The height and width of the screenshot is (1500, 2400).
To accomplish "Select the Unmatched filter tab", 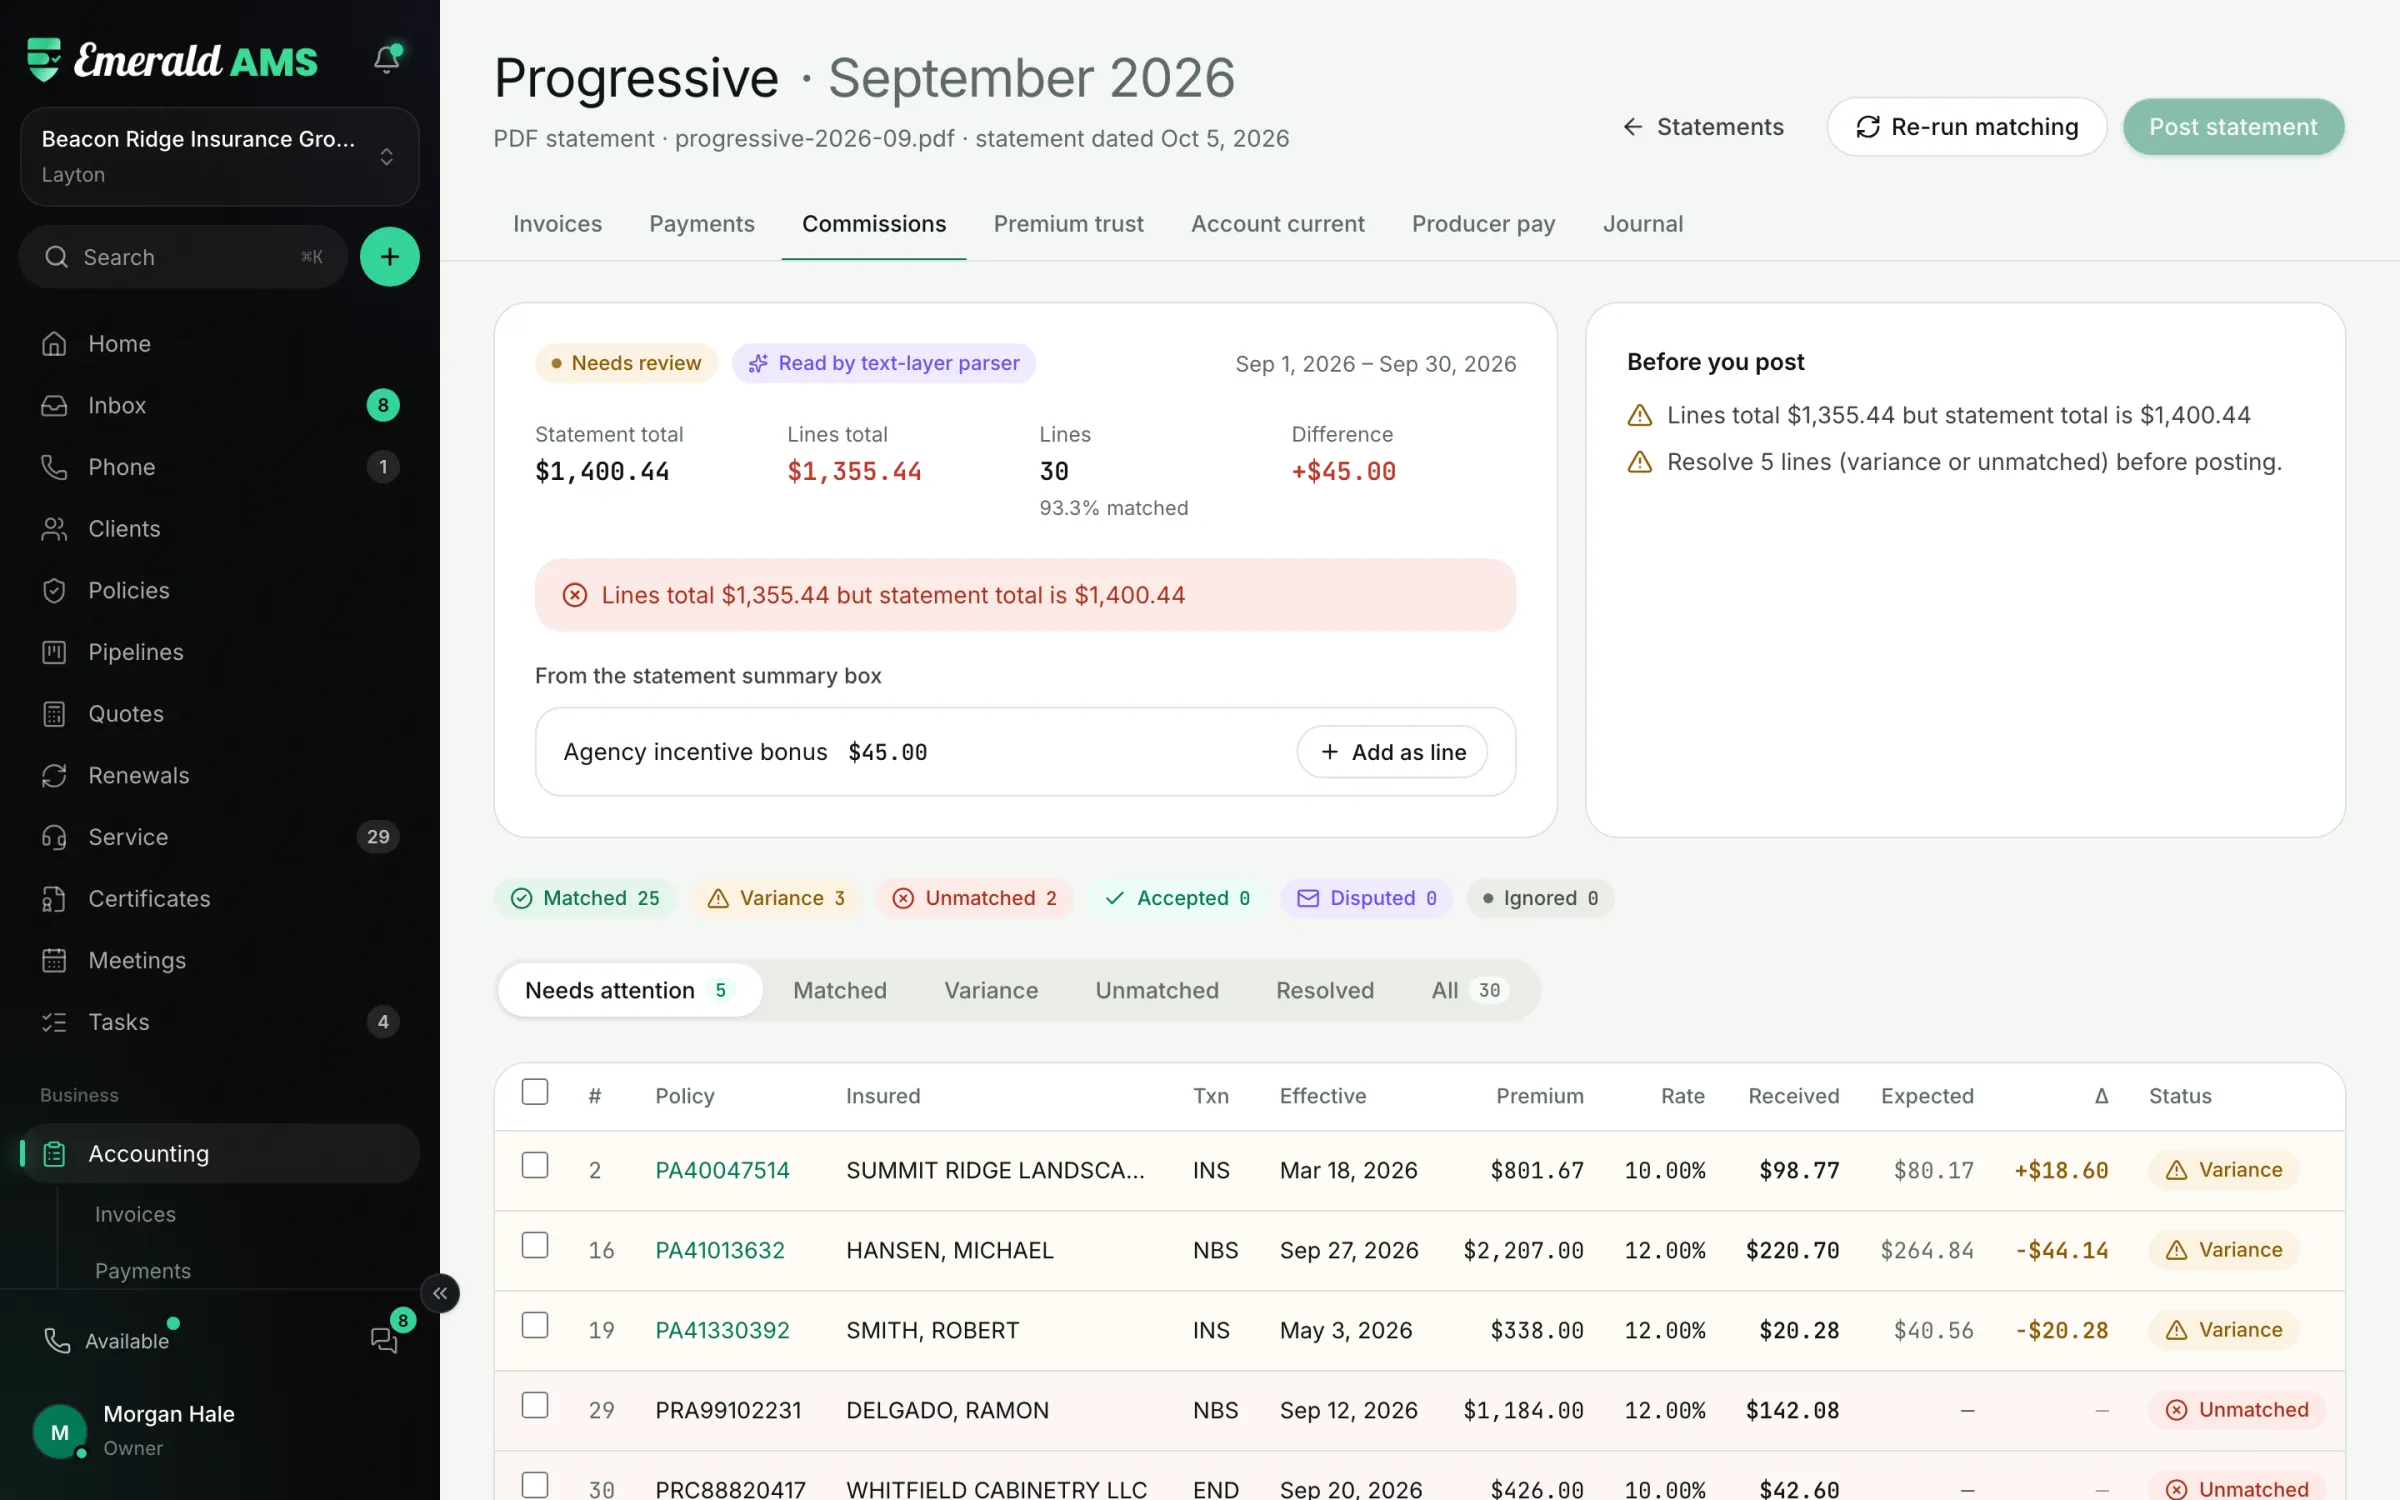I will coord(1157,991).
